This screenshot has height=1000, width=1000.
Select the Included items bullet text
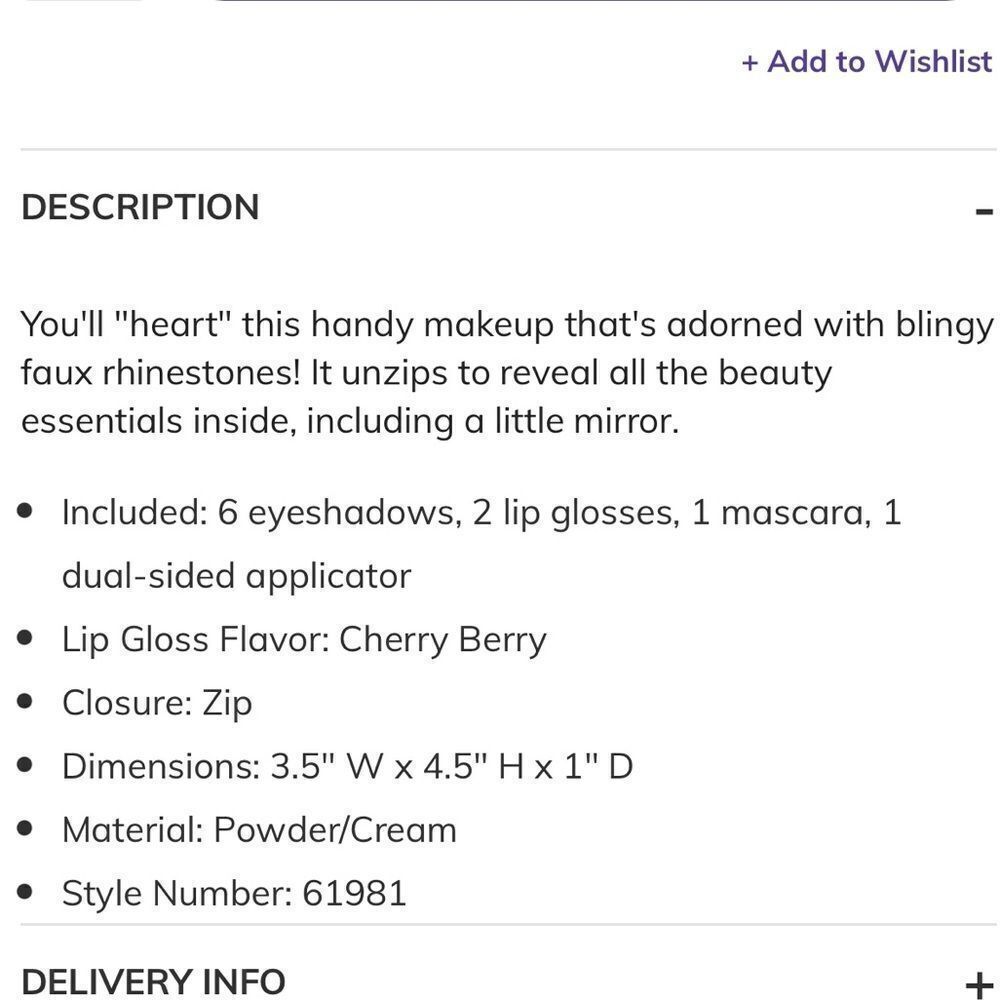tap(480, 512)
